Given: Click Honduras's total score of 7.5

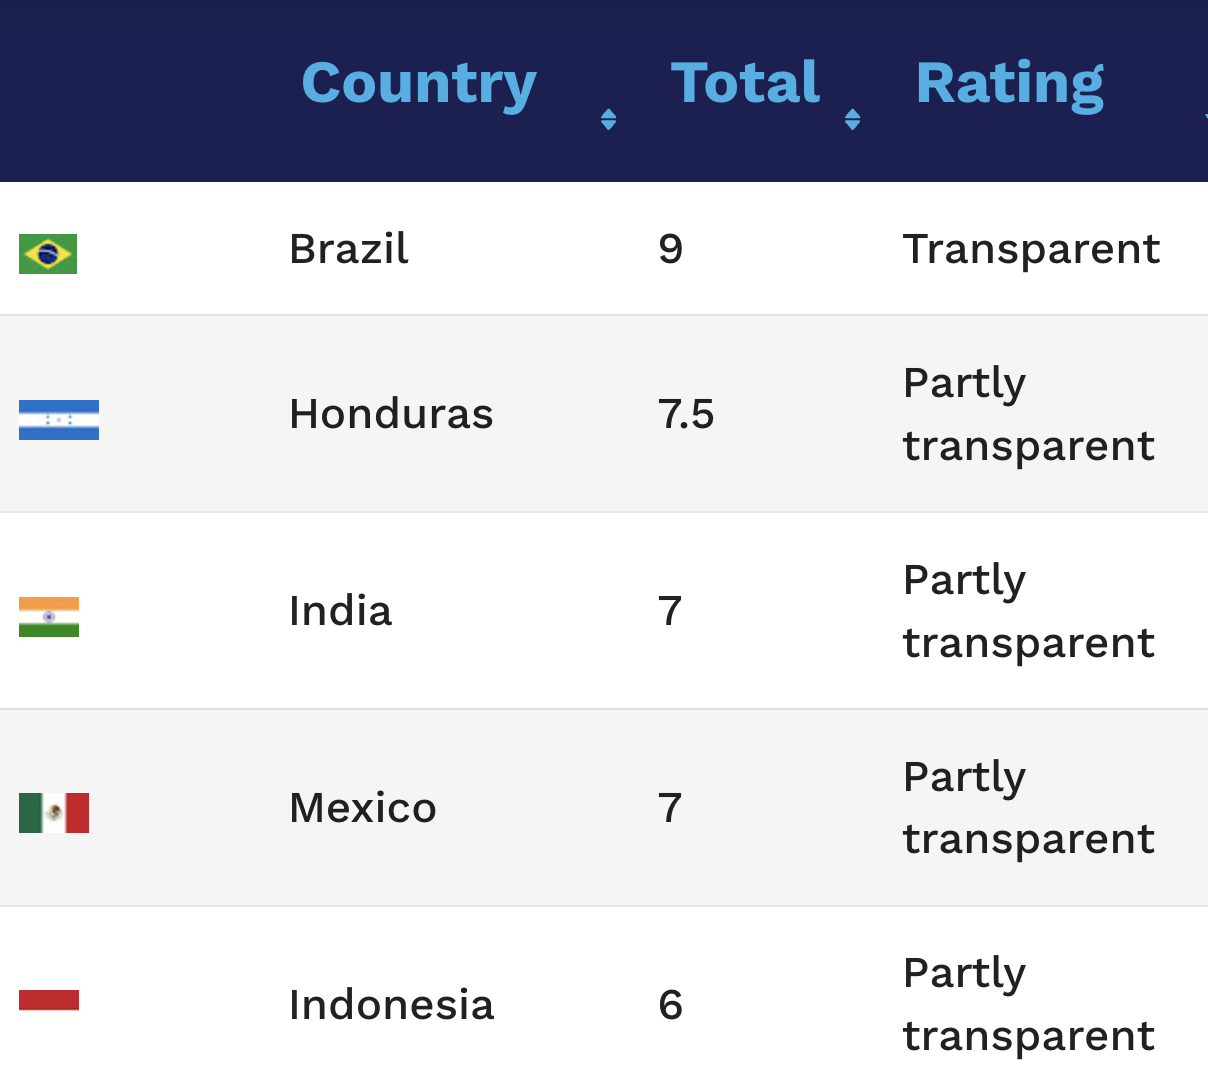Looking at the screenshot, I should 686,414.
